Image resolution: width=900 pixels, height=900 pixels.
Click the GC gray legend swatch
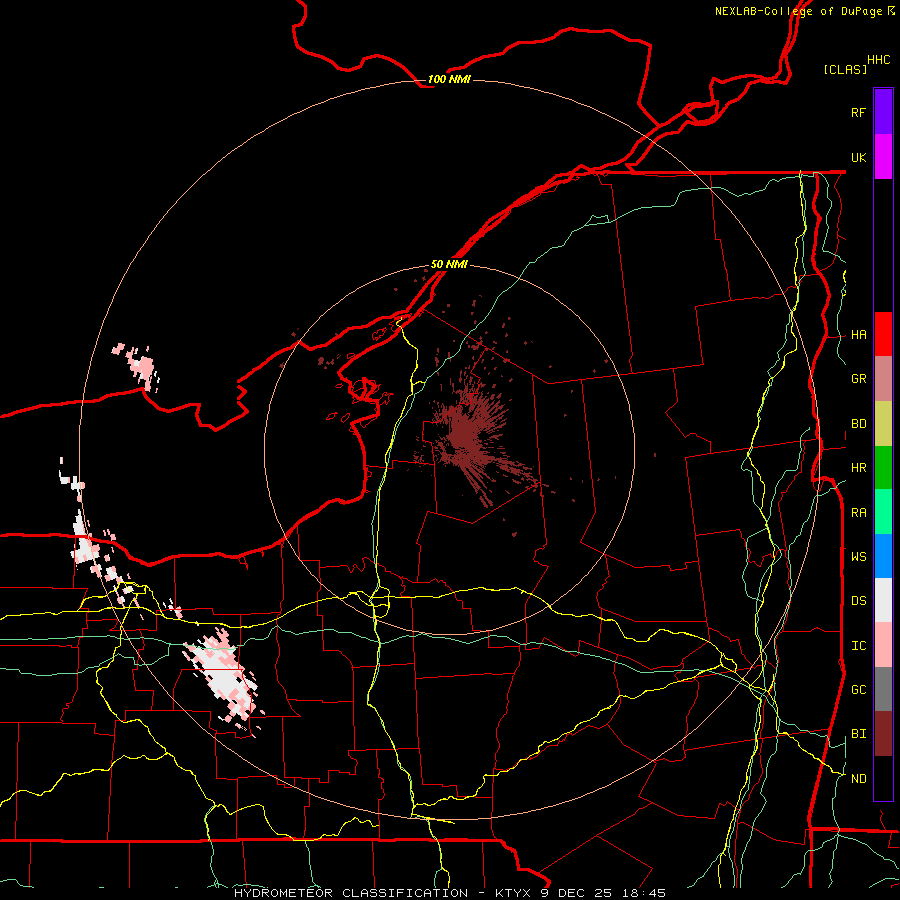coord(883,689)
